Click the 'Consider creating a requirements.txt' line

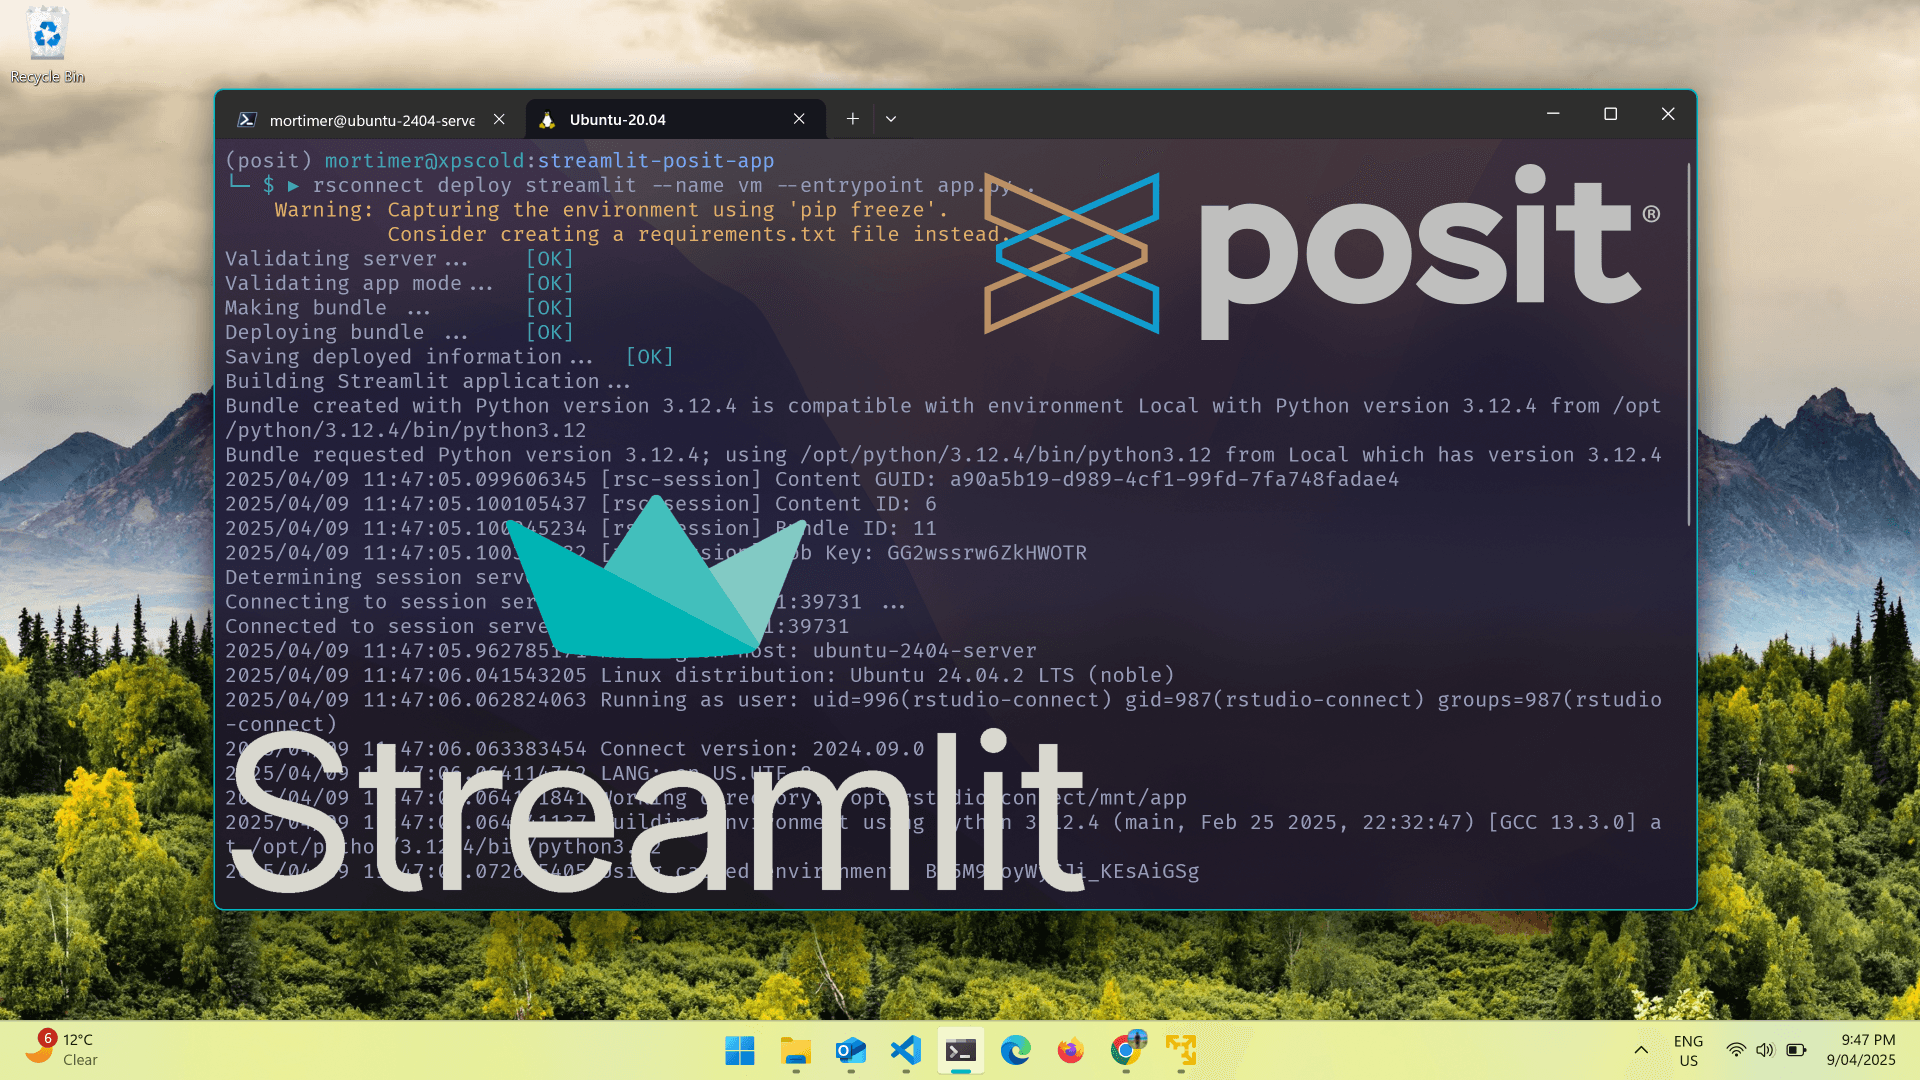coord(700,234)
